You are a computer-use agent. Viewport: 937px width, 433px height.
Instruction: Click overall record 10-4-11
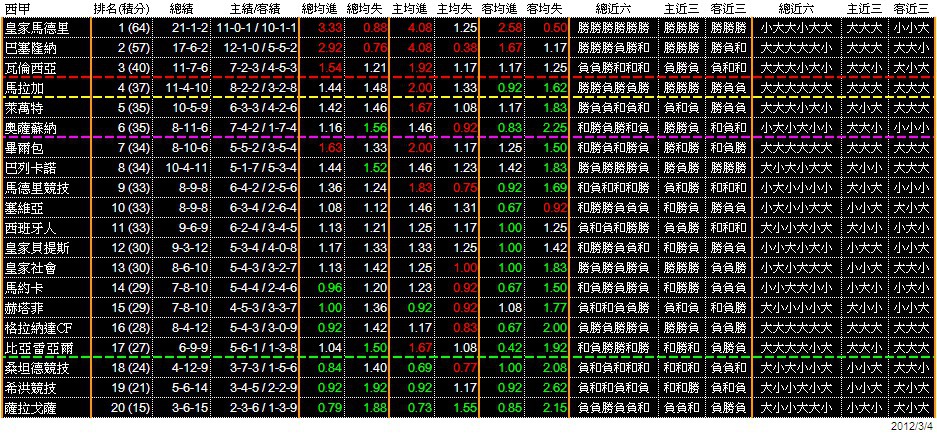pyautogui.click(x=188, y=168)
